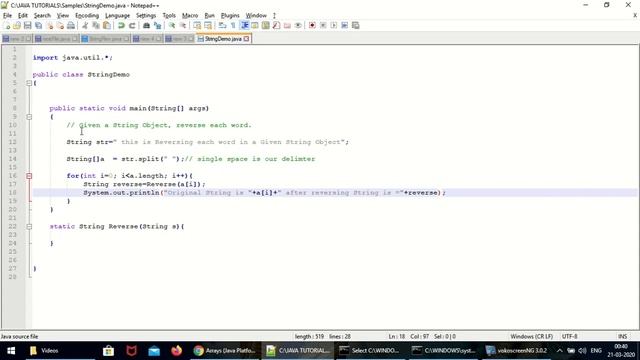This screenshot has height=360, width=640.
Task: Open the File menu
Action: (x=7, y=16)
